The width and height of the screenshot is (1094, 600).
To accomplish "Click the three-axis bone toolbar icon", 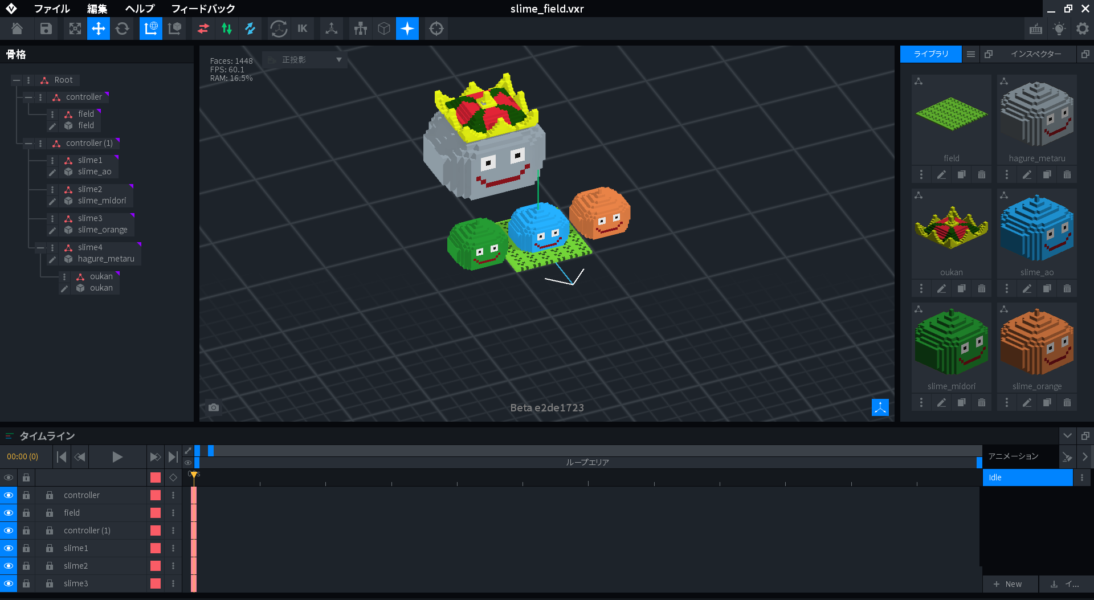I will (331, 29).
